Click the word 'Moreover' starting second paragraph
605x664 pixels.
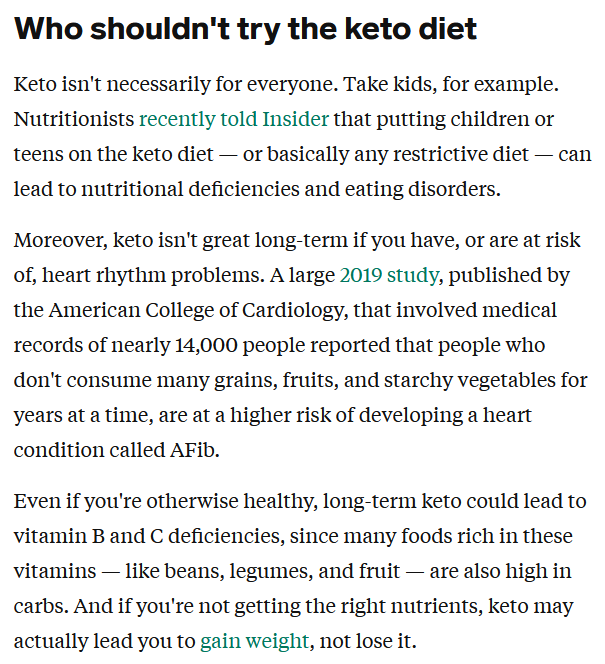coord(61,241)
